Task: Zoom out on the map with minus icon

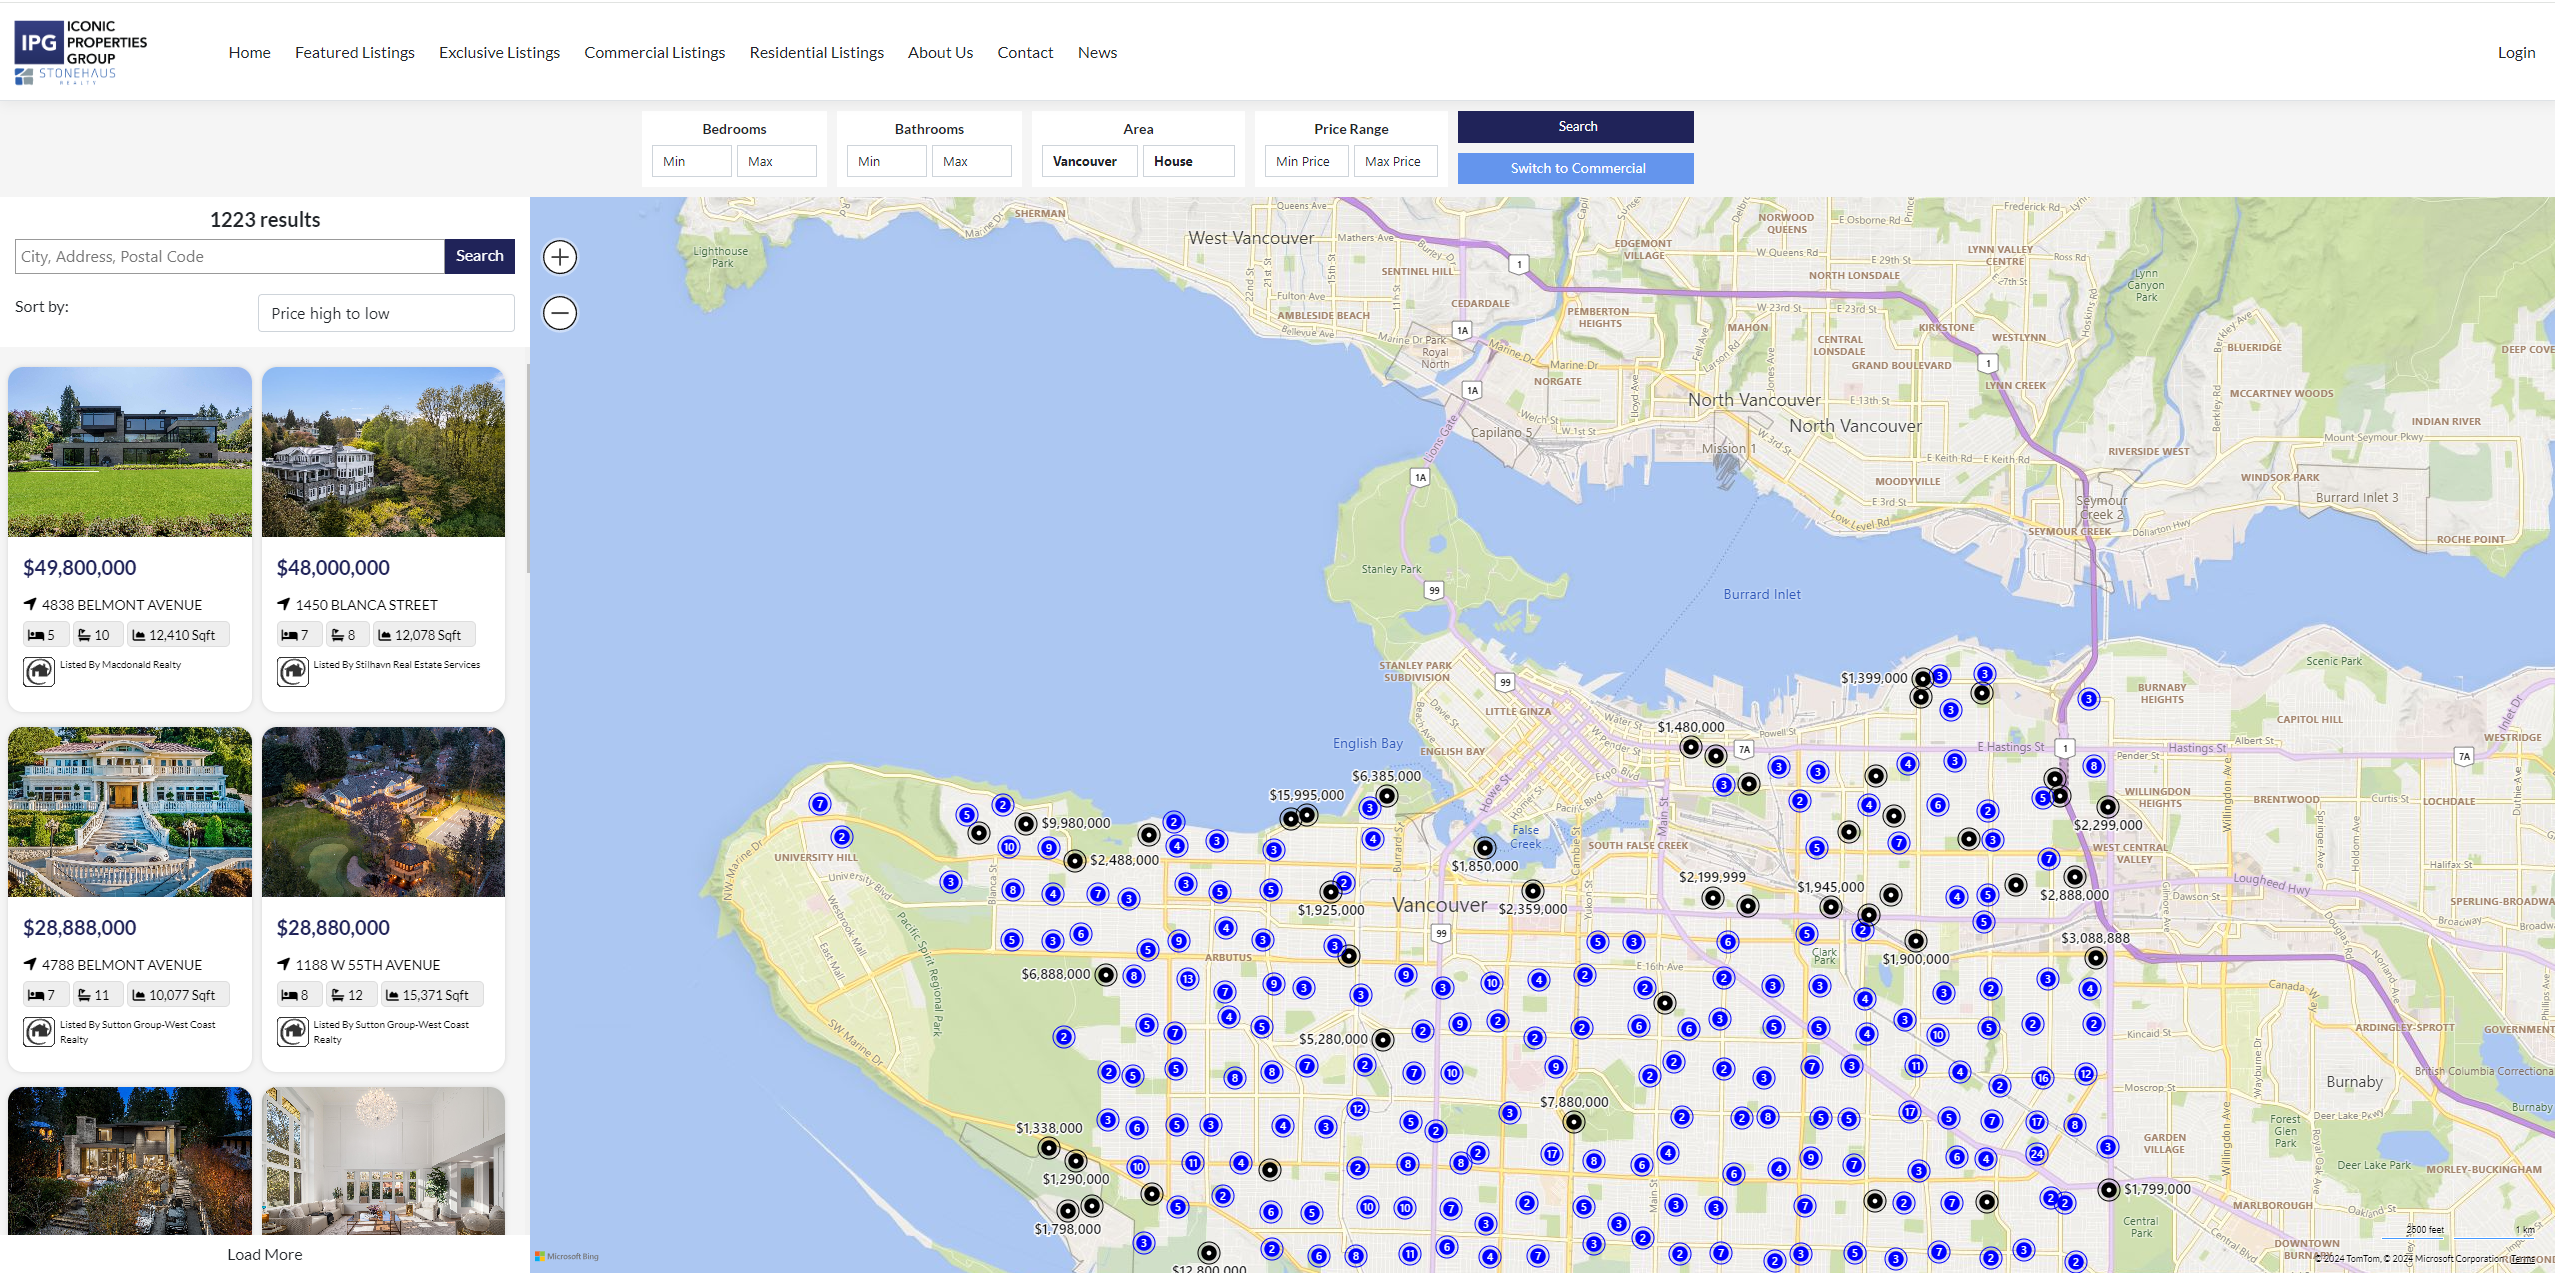Action: (560, 313)
